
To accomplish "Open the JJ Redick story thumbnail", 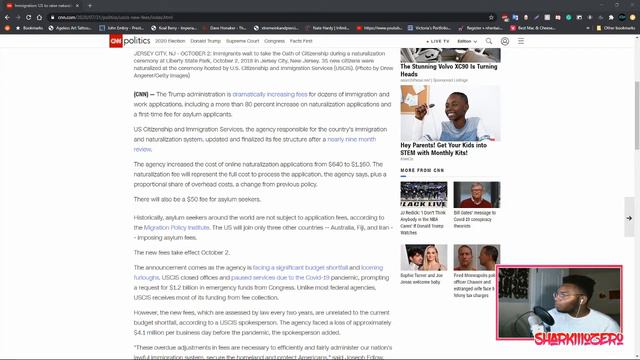I will tap(424, 195).
